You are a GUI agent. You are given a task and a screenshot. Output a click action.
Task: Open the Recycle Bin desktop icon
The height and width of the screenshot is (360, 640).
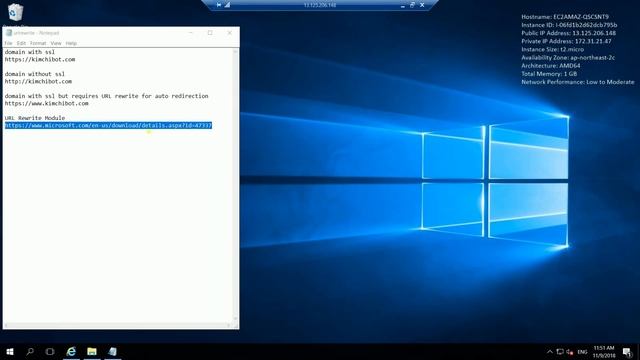click(15, 12)
